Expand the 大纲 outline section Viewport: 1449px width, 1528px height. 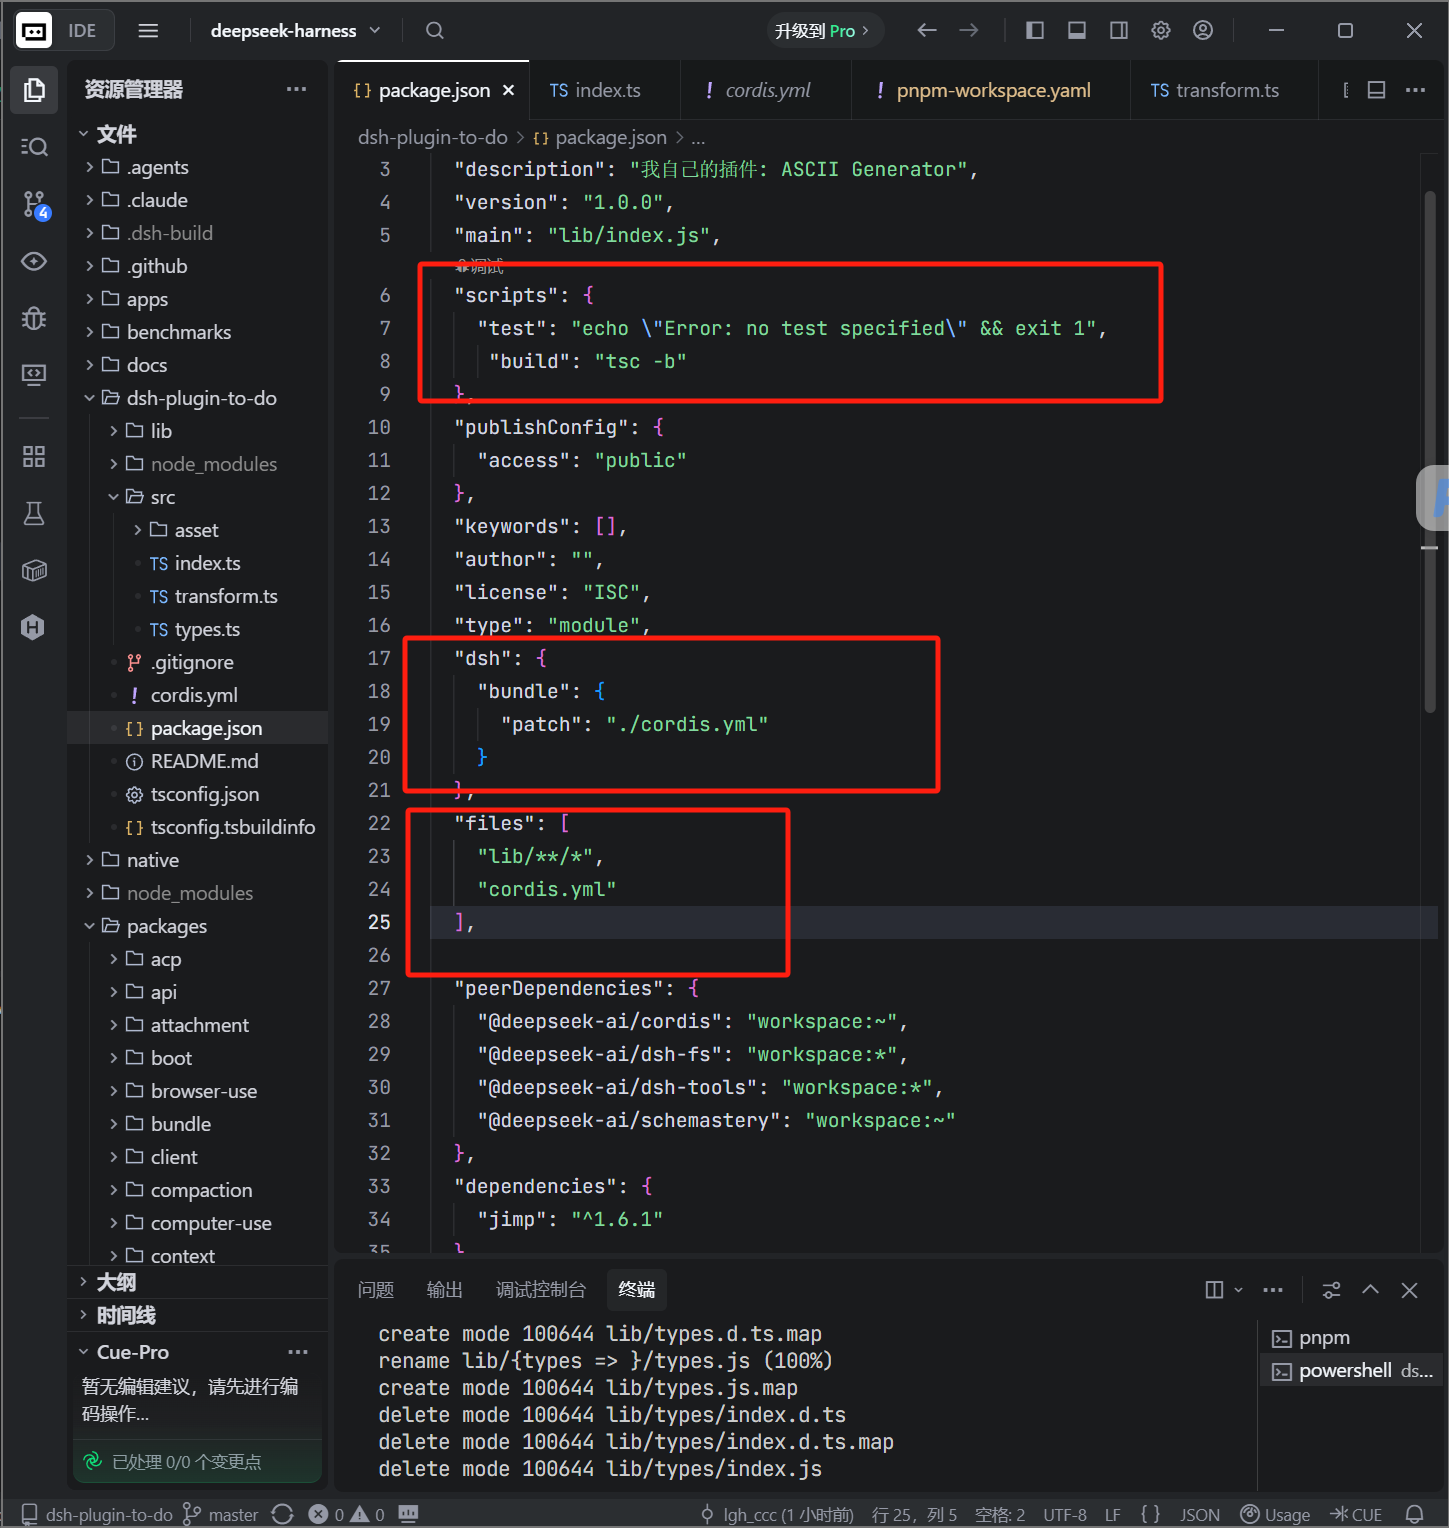[x=116, y=1282]
